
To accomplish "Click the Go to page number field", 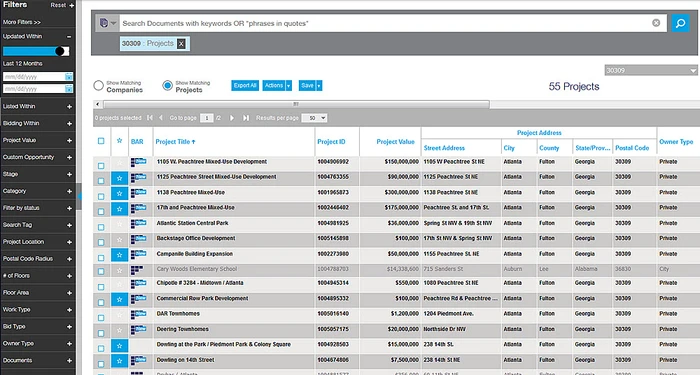I will (206, 118).
